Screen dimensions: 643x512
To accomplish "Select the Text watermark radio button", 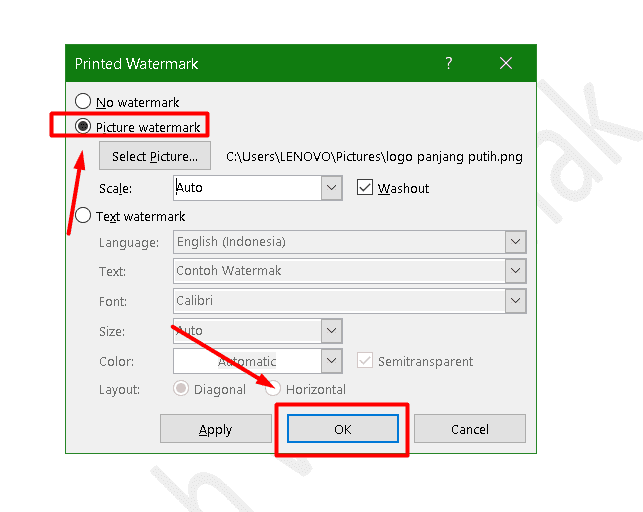I will point(84,216).
